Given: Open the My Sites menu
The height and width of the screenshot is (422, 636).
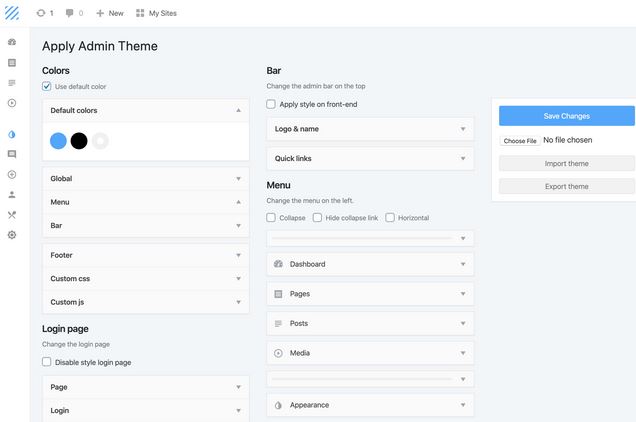Looking at the screenshot, I should tap(156, 13).
